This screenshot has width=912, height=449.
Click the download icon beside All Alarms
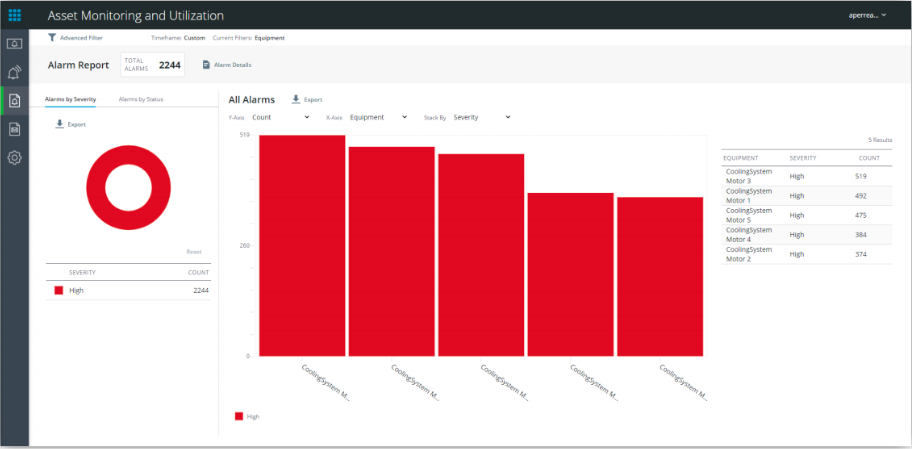(x=296, y=100)
